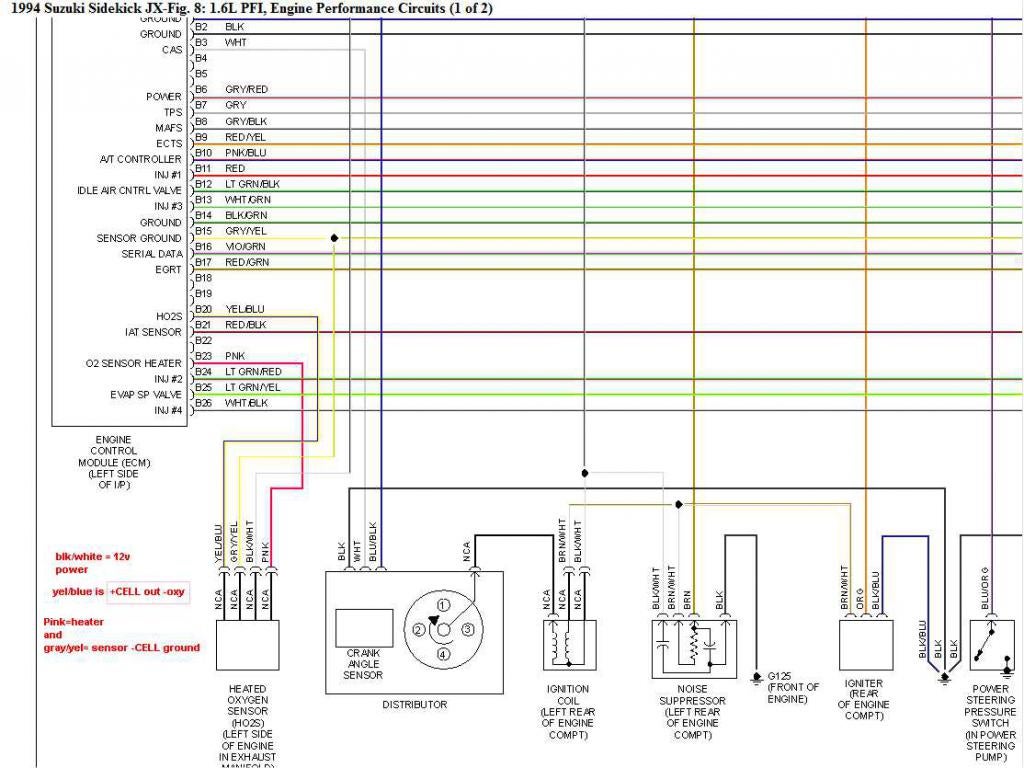Screen dimensions: 1024x768
Task: Click the red "blk/white = 12v power" note
Action: (91, 563)
